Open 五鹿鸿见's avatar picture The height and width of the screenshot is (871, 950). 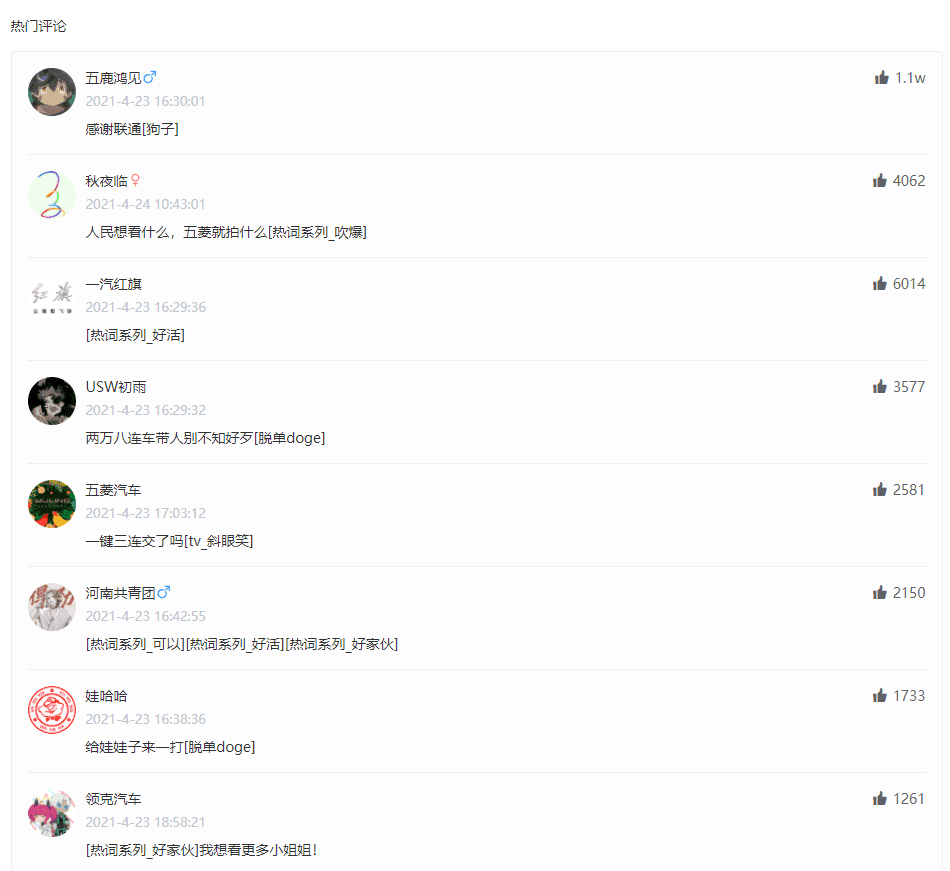click(52, 92)
